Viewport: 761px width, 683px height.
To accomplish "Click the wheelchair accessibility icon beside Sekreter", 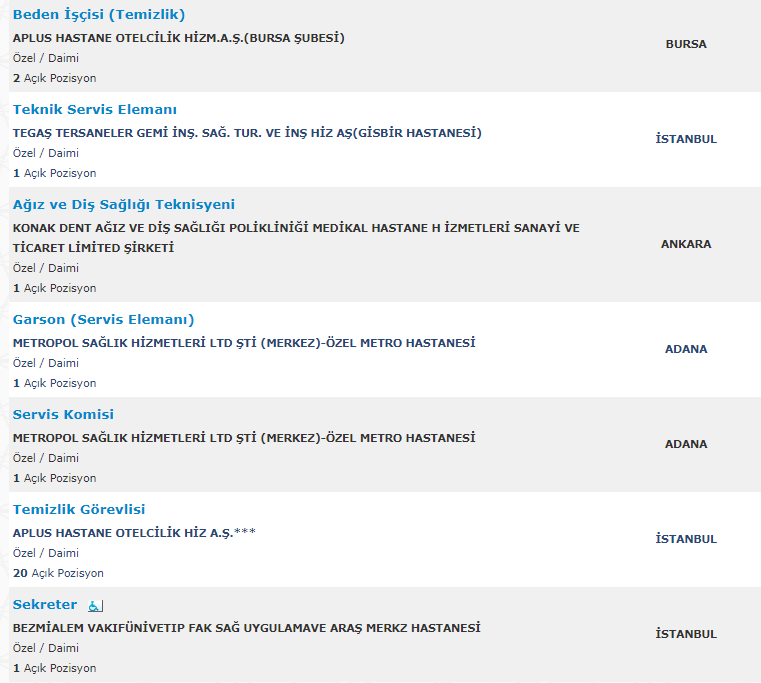I will (96, 606).
